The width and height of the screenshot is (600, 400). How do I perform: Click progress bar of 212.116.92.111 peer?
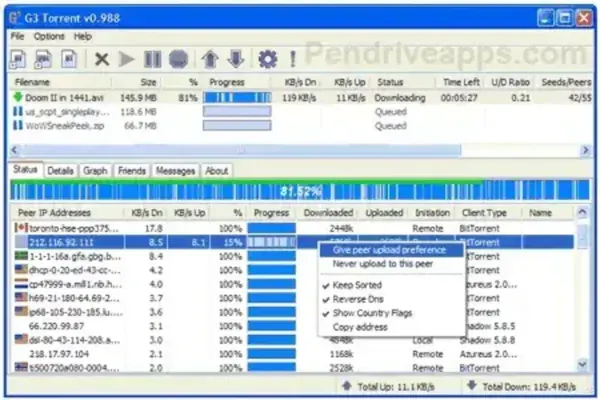click(x=271, y=242)
